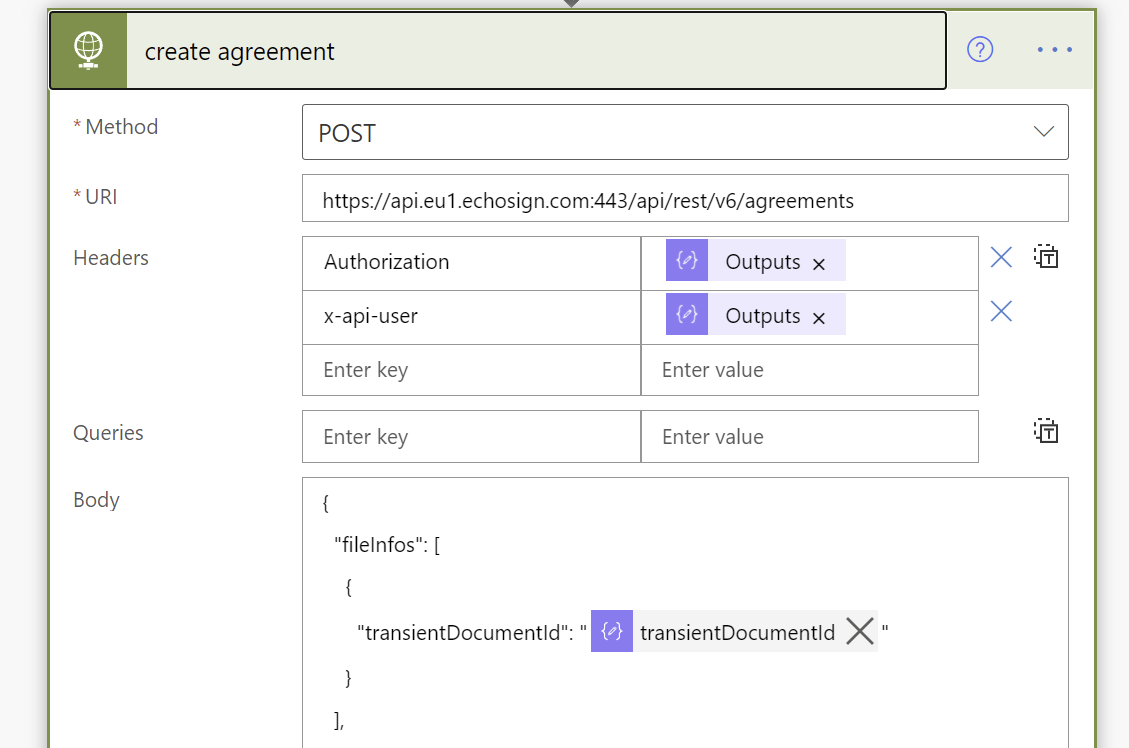The height and width of the screenshot is (748, 1129).
Task: Open the help question mark icon
Action: click(x=979, y=49)
